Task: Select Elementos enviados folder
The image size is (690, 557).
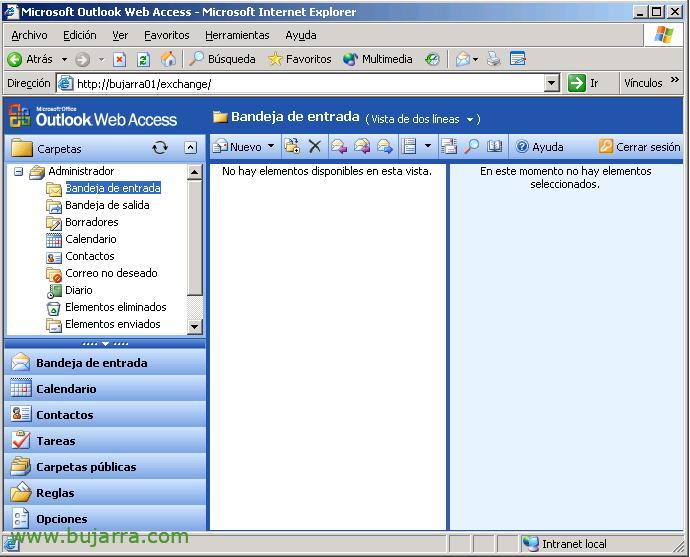Action: (x=113, y=324)
